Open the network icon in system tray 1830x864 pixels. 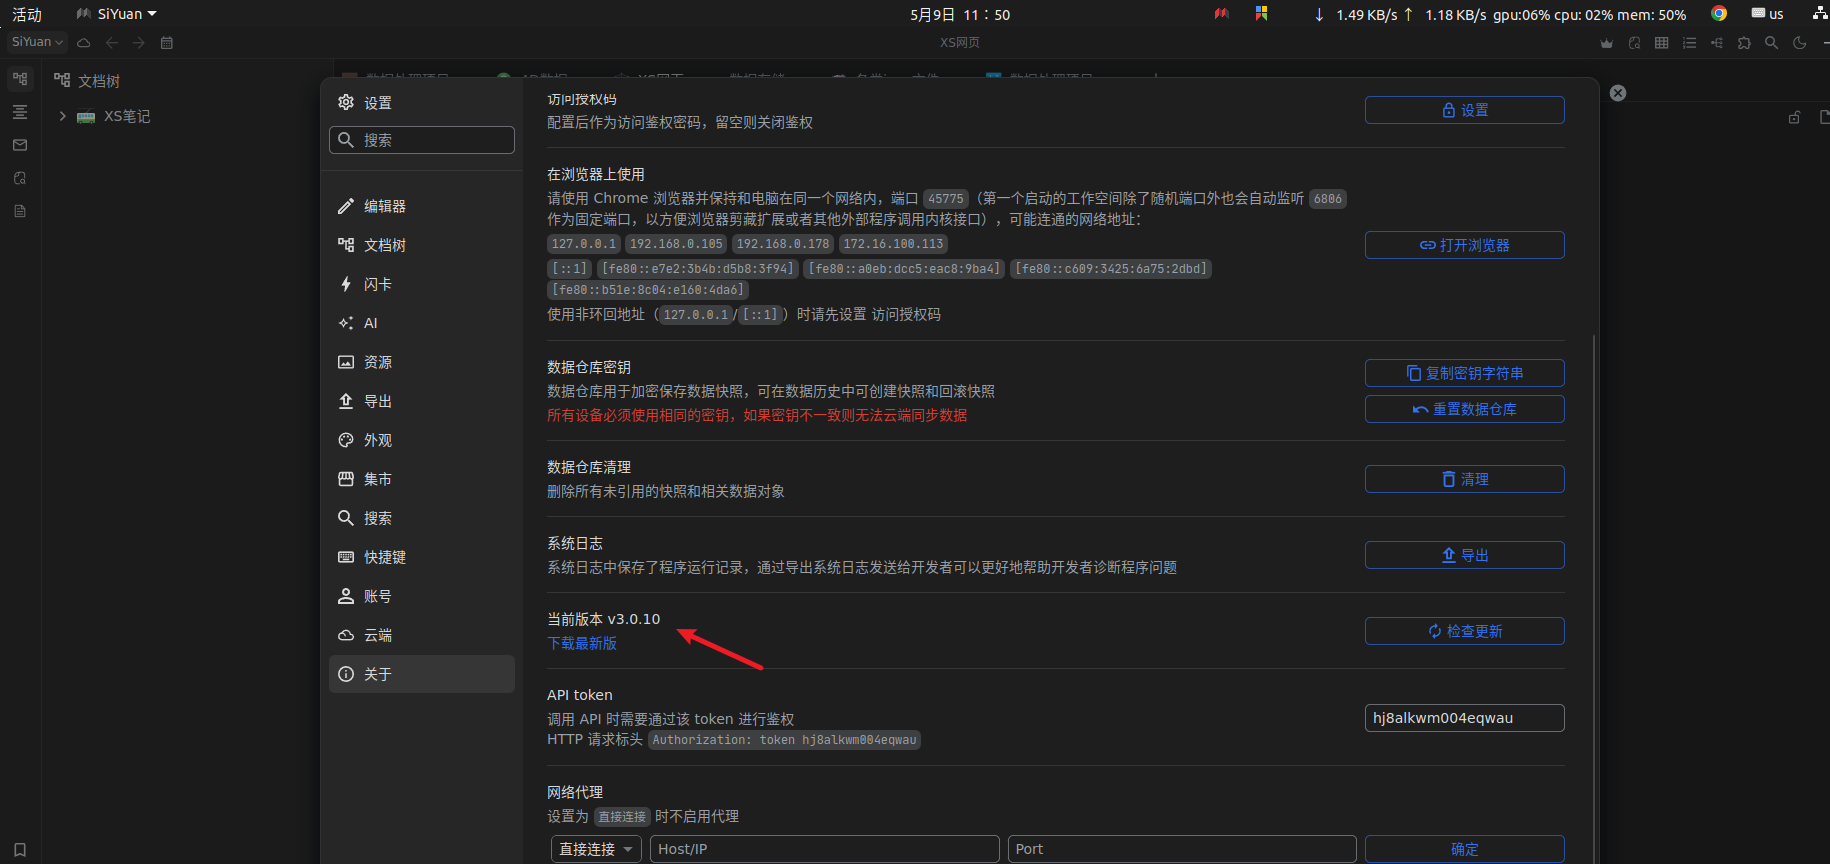(x=1820, y=14)
